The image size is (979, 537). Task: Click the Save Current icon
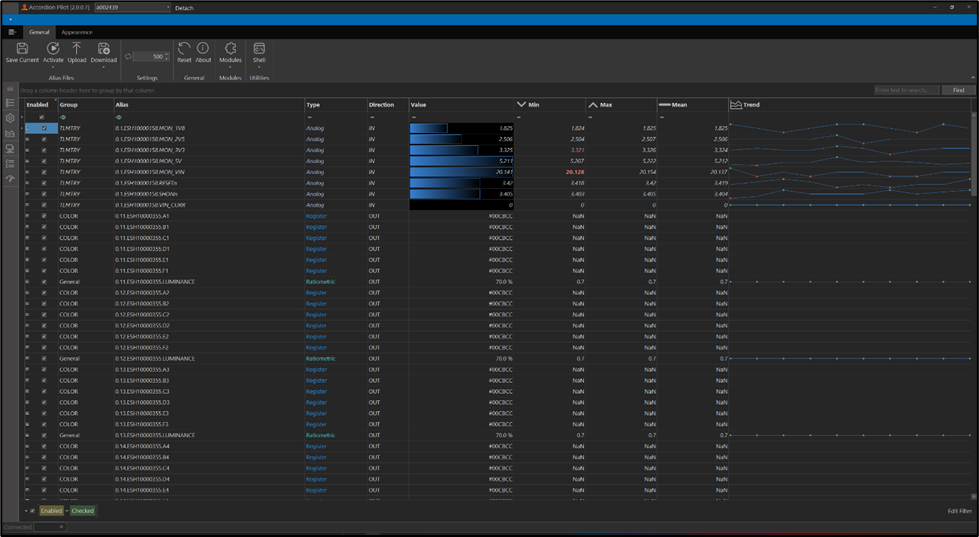pos(22,48)
